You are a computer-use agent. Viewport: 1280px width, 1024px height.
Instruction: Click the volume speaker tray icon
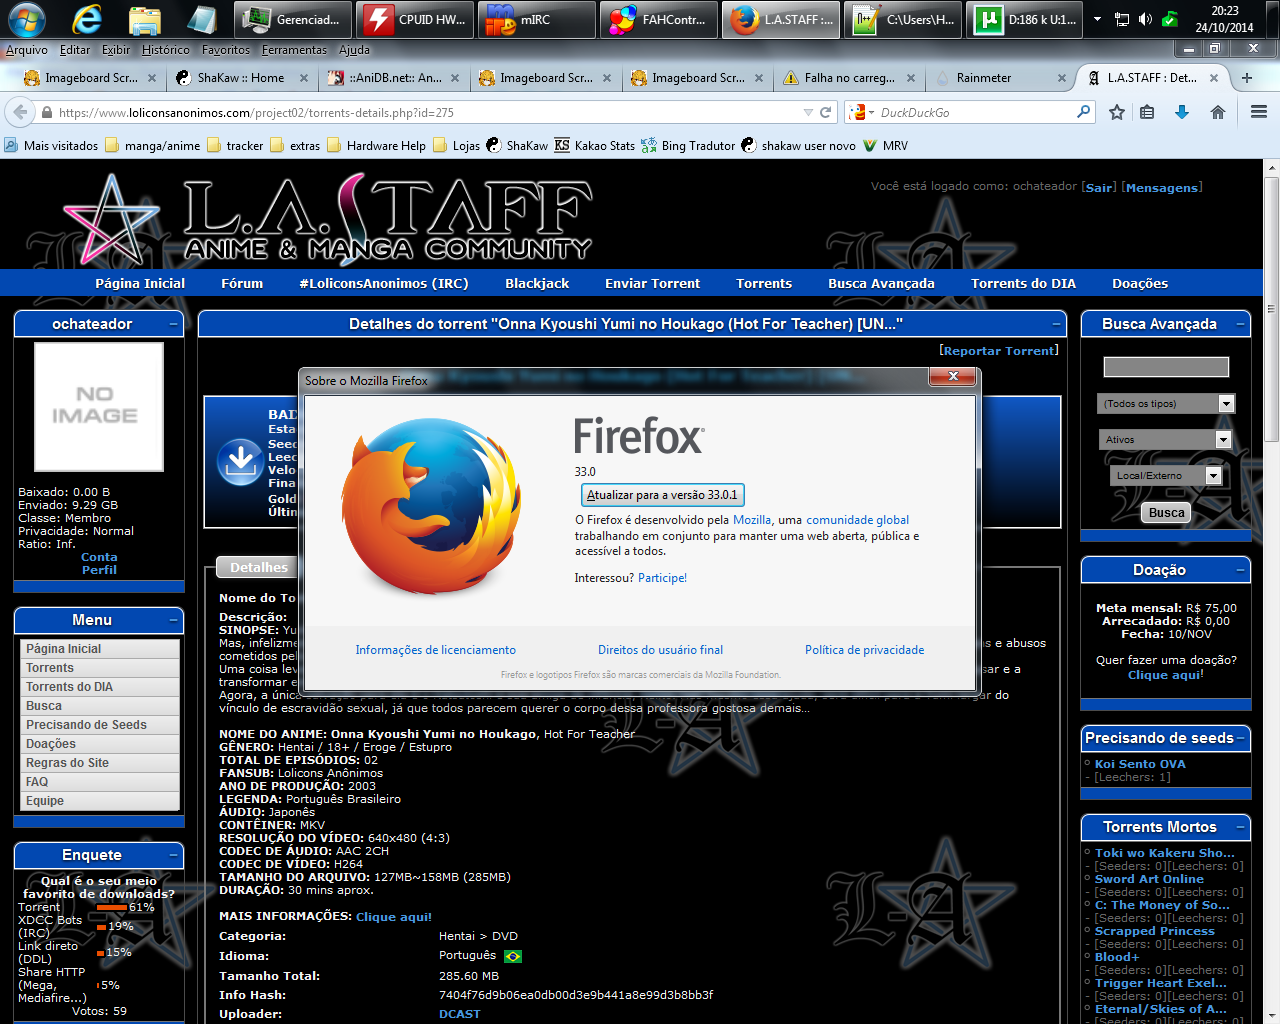(x=1145, y=19)
